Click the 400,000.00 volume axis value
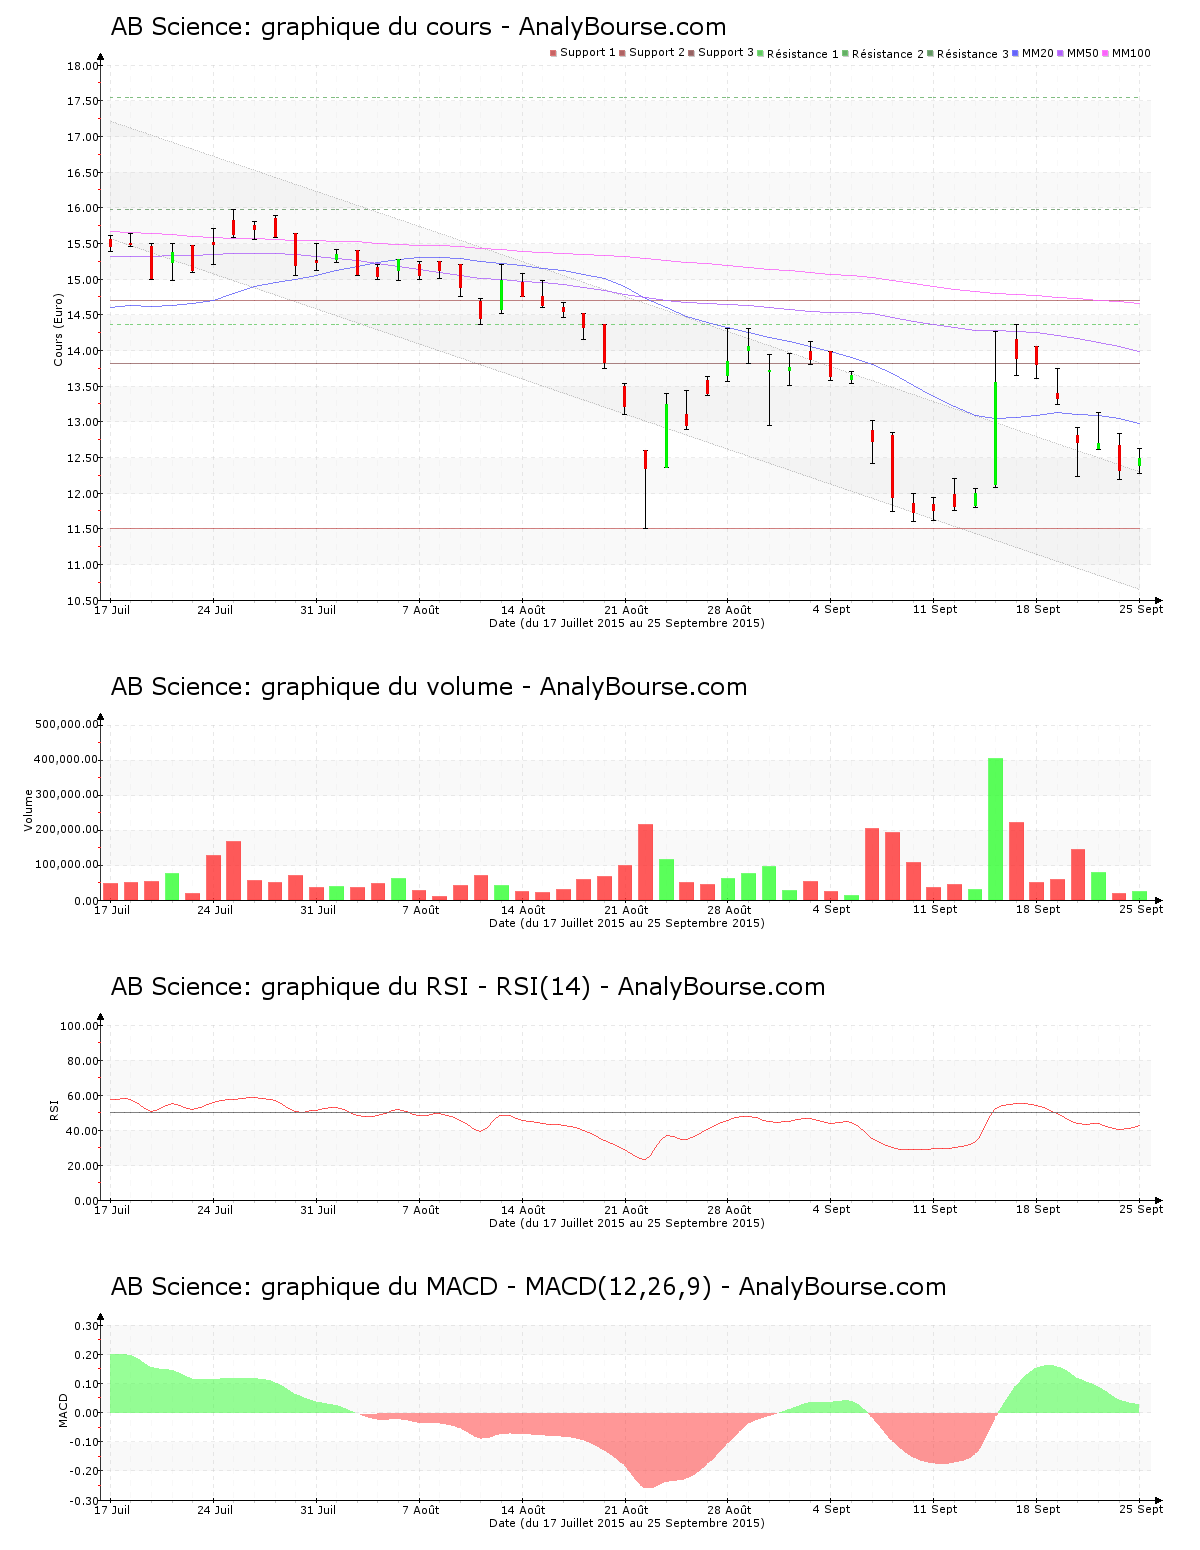Viewport: 1200px width, 1550px height. point(66,760)
